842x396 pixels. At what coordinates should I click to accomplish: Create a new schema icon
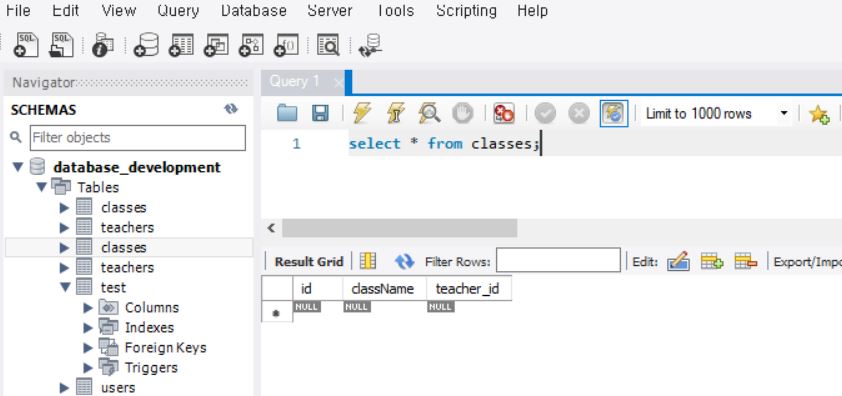click(x=146, y=45)
